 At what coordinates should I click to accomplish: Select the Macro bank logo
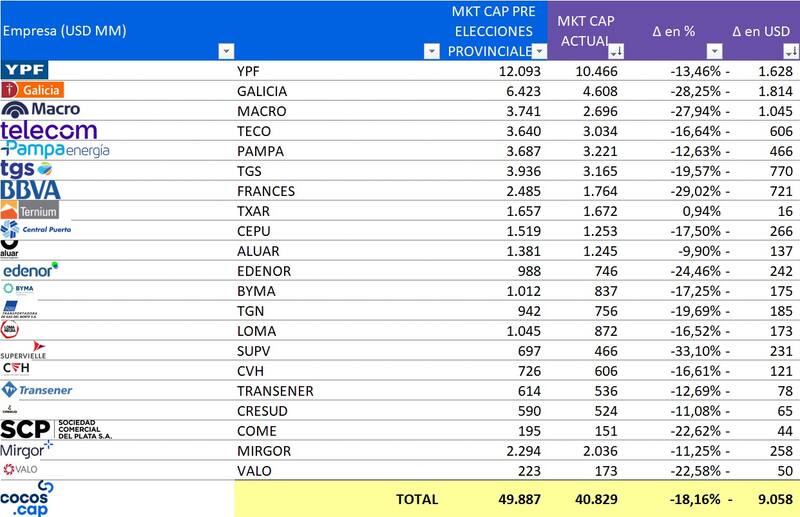point(41,109)
